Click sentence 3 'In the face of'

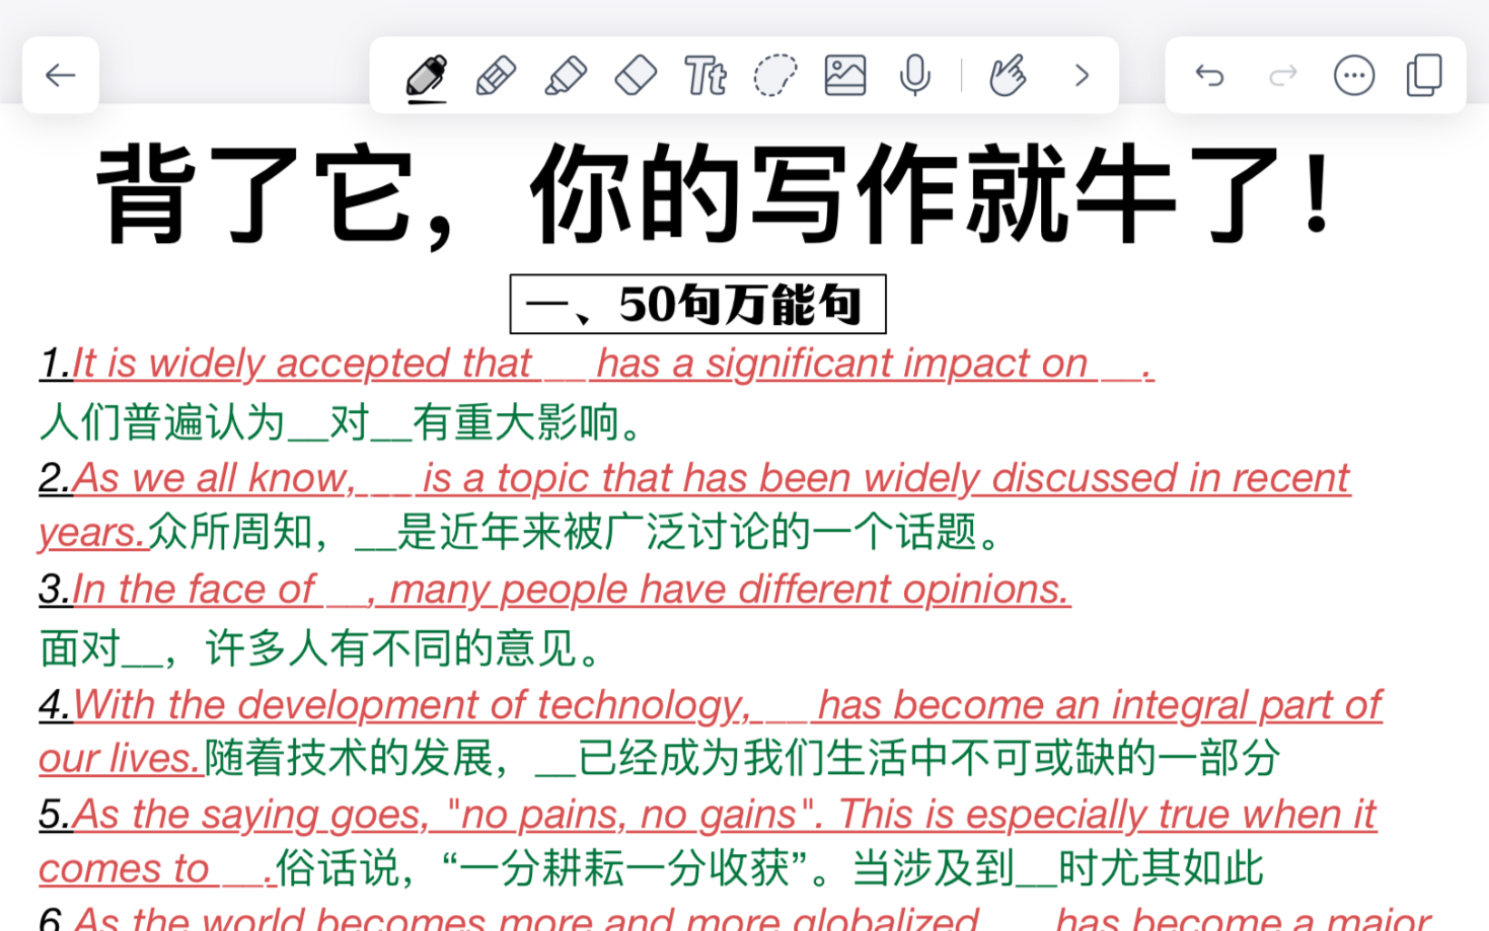pyautogui.click(x=194, y=589)
